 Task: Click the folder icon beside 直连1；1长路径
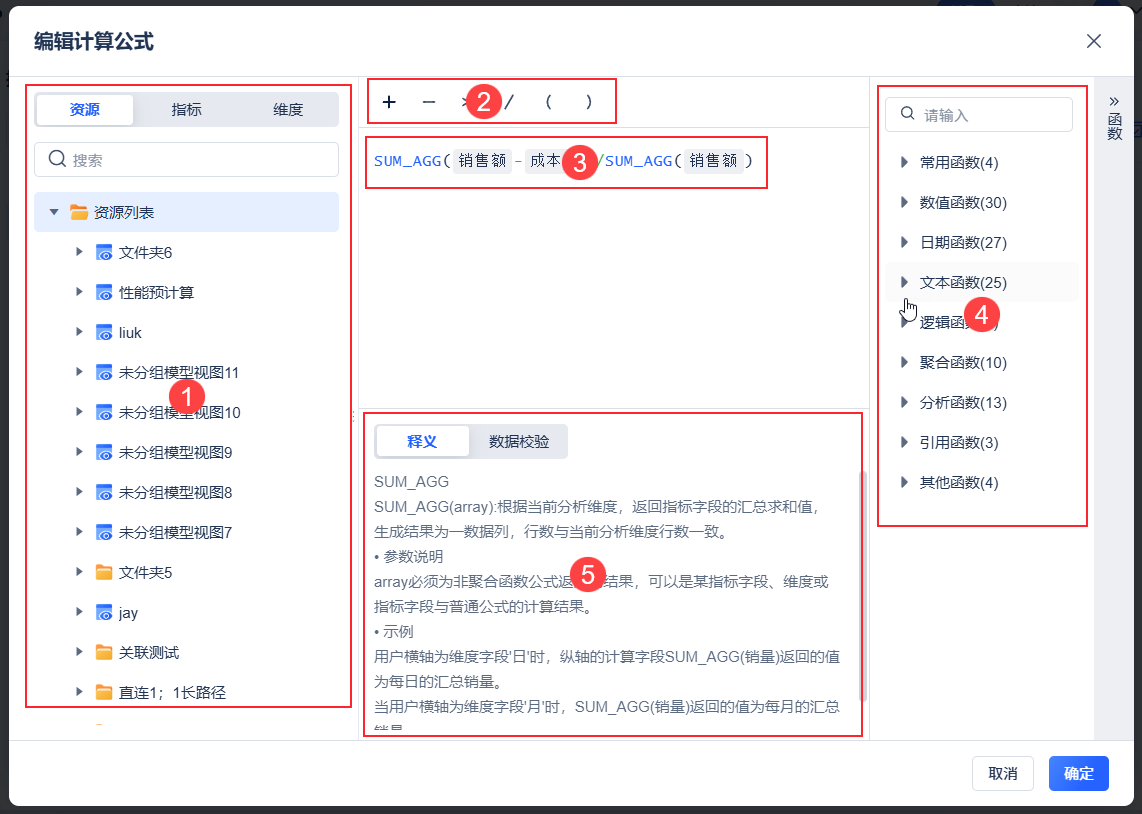[104, 692]
